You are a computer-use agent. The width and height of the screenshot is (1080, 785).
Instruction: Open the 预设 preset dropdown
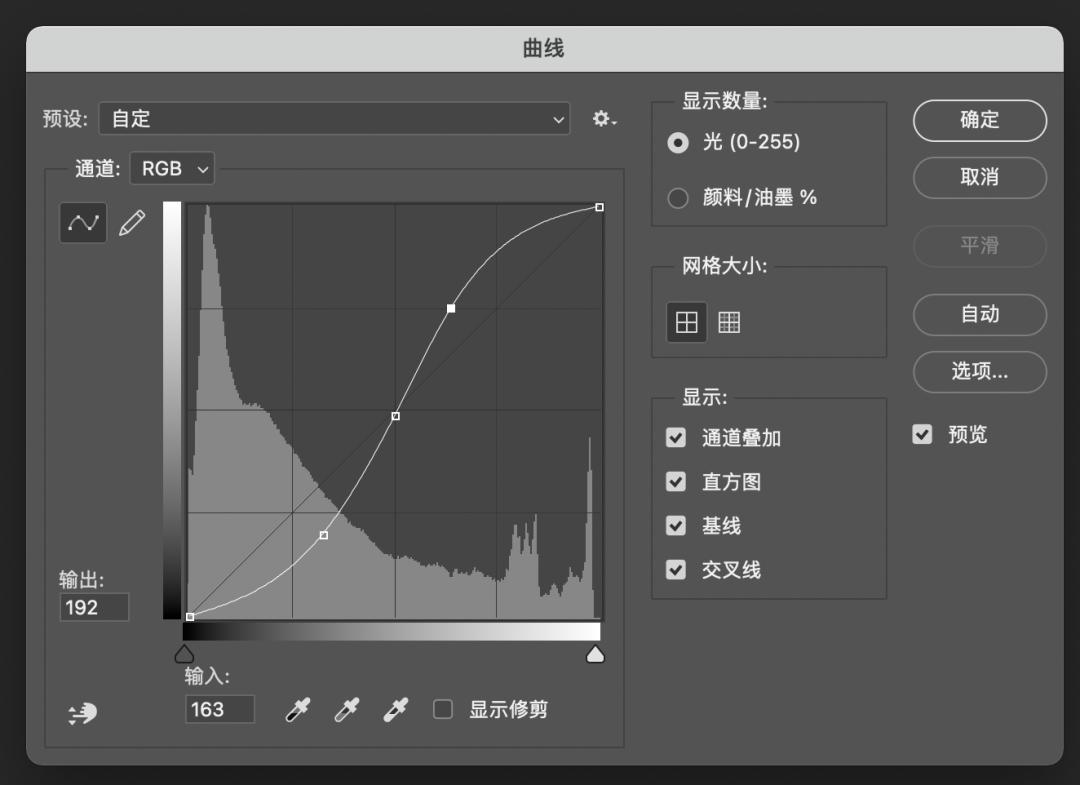tap(335, 119)
